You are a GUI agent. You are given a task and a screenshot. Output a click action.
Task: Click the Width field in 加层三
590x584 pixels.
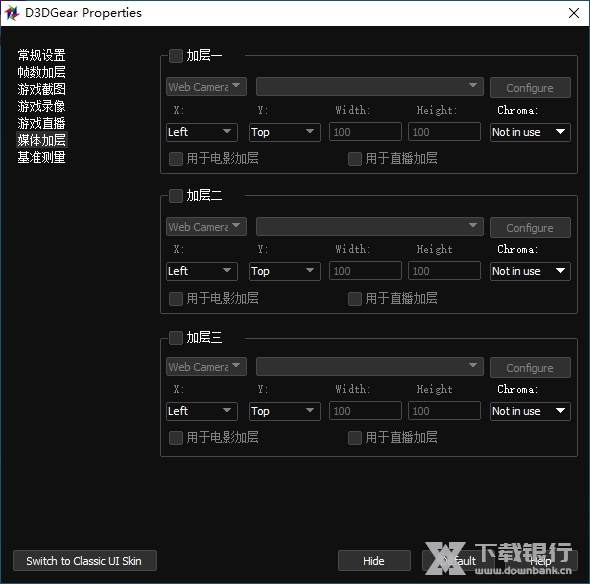point(365,411)
